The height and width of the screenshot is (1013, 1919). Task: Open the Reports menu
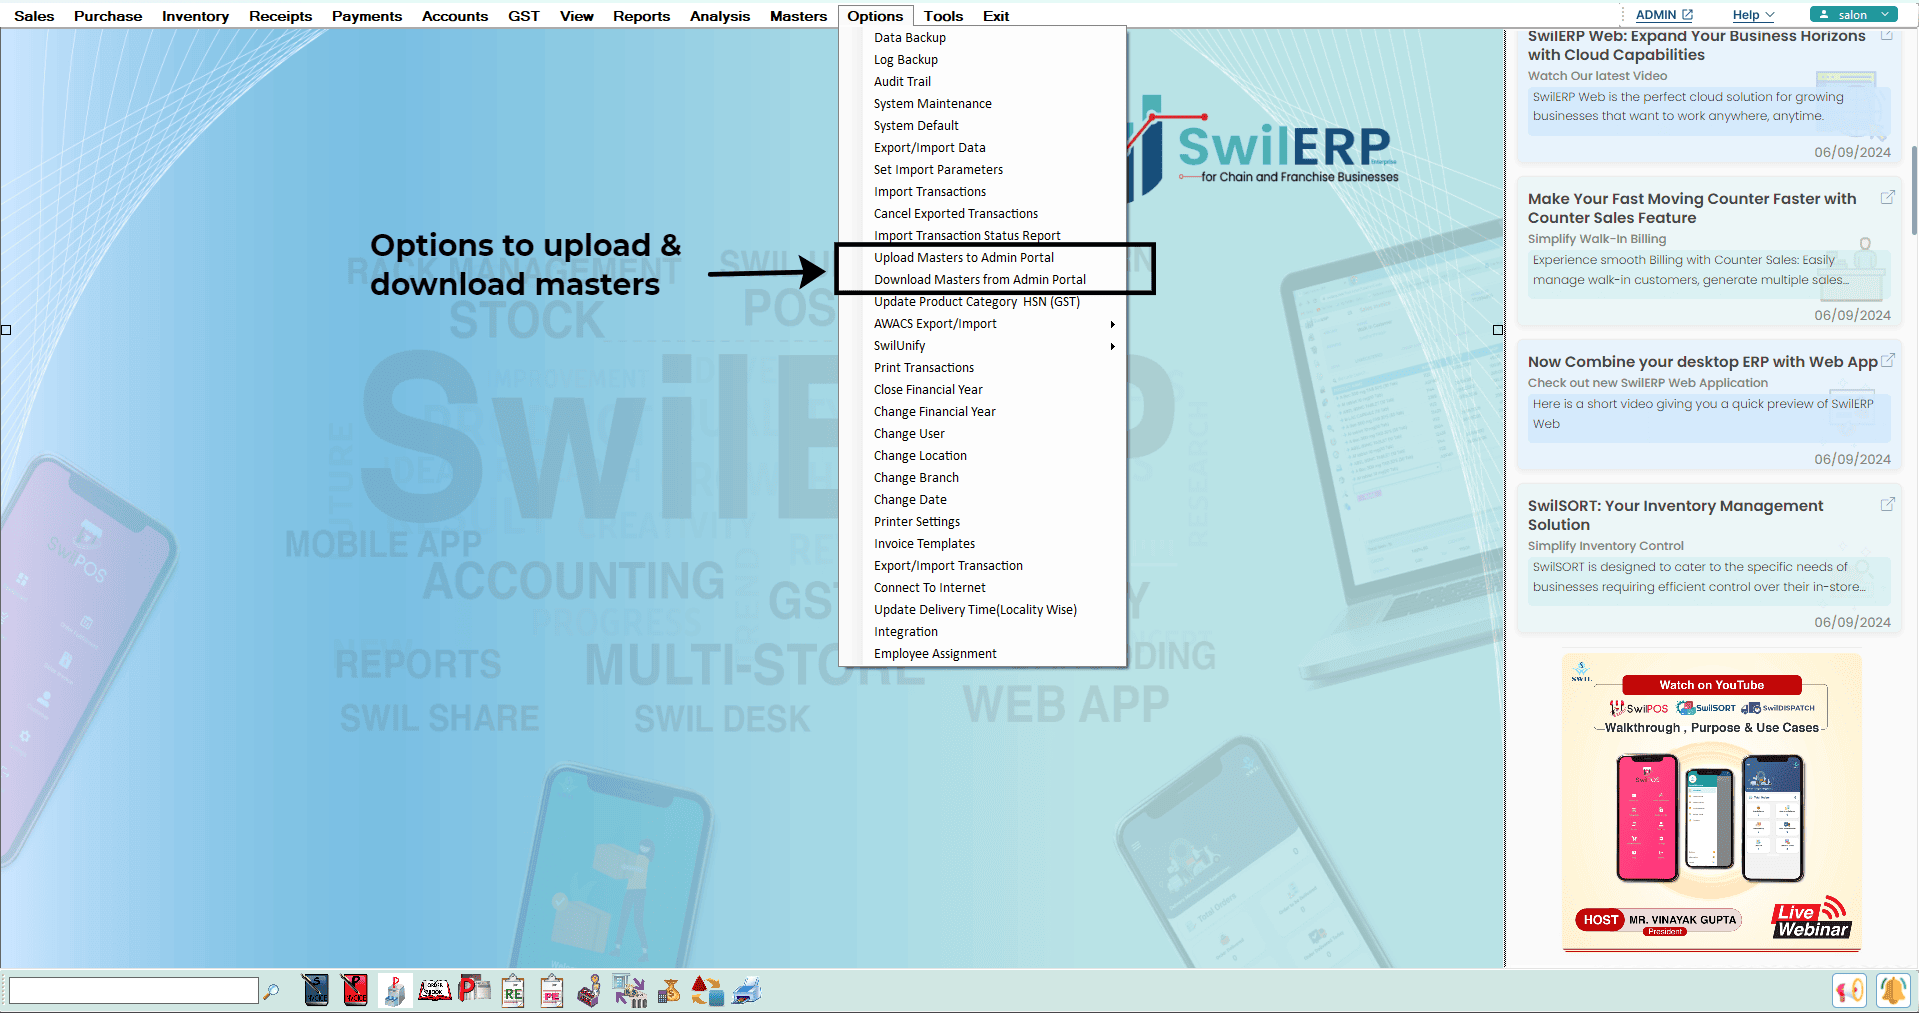(642, 16)
